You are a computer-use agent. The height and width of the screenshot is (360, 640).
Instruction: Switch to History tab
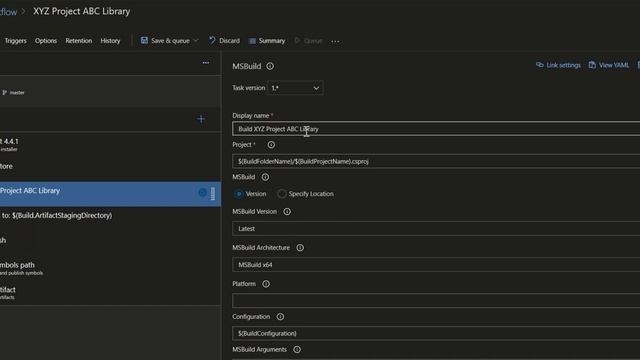[x=110, y=41]
